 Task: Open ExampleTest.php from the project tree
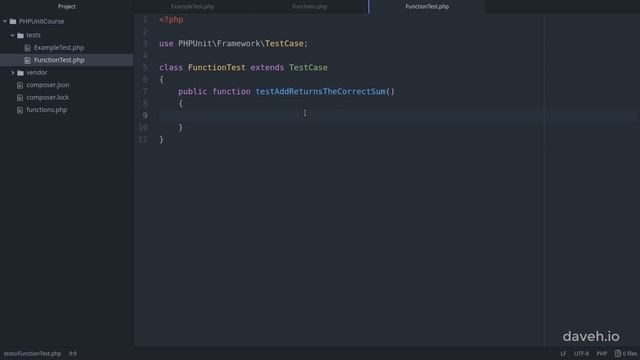tap(59, 48)
